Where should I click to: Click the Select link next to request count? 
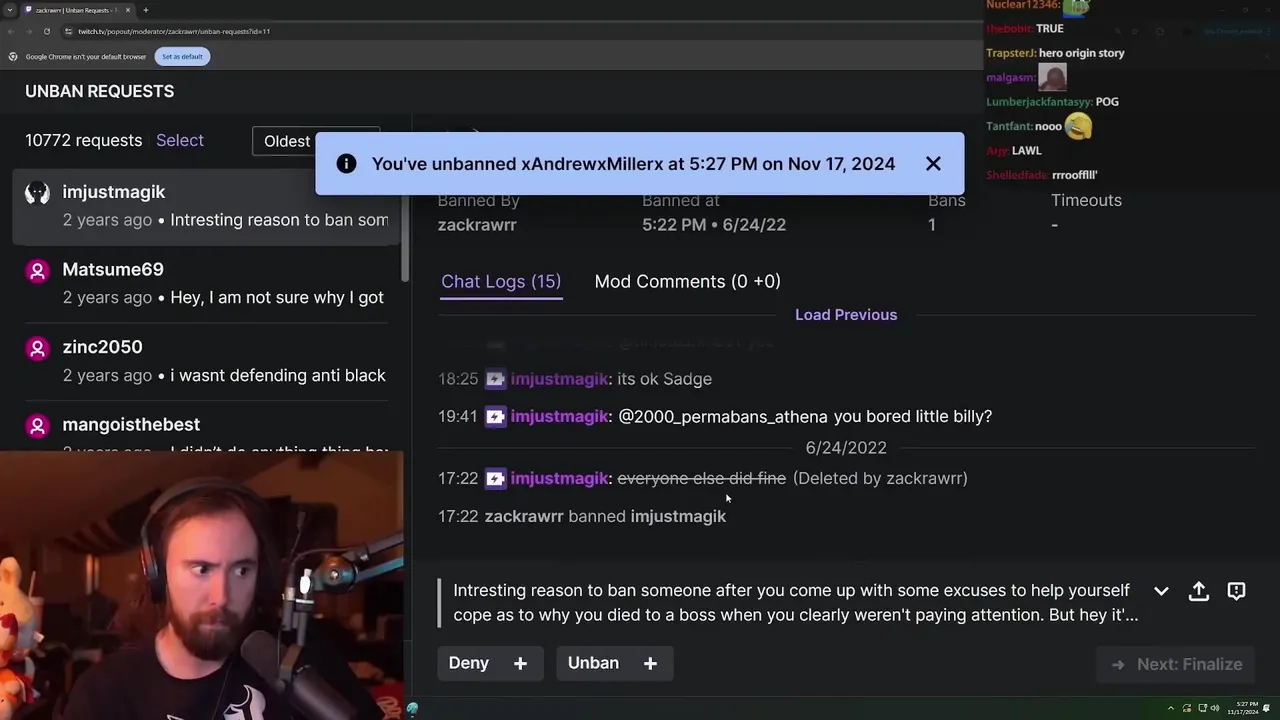(x=180, y=140)
